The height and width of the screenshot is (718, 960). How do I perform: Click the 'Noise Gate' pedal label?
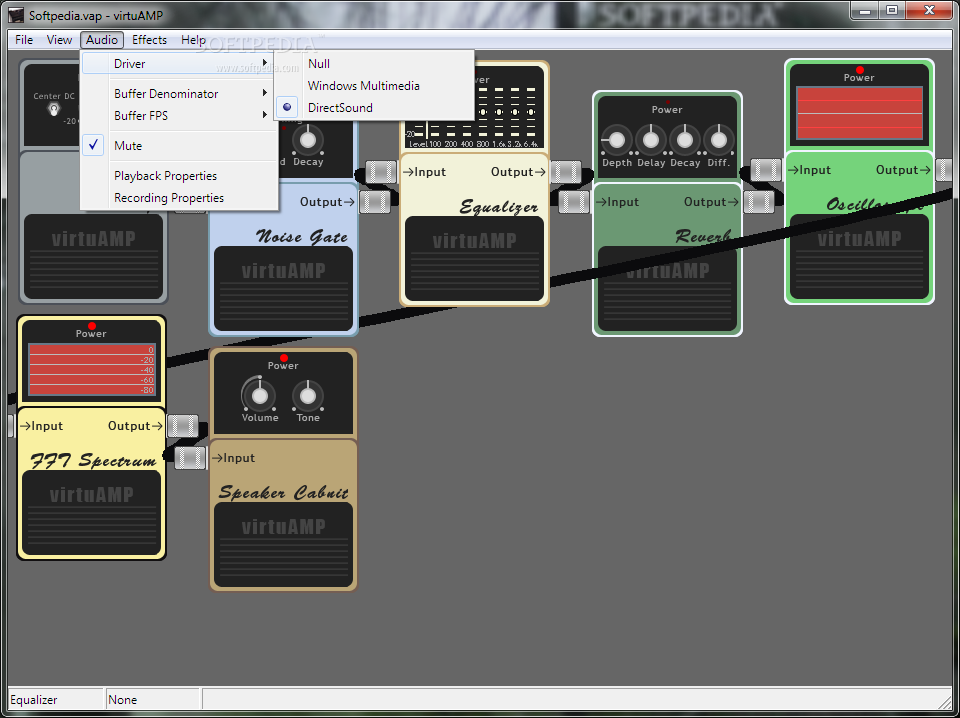pyautogui.click(x=302, y=237)
